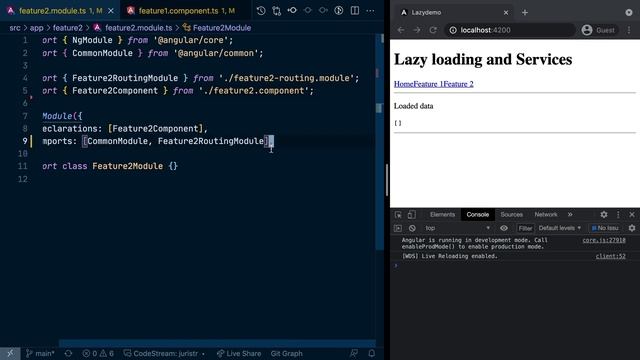
Task: Close the feature2.module.ts tab
Action: (111, 11)
